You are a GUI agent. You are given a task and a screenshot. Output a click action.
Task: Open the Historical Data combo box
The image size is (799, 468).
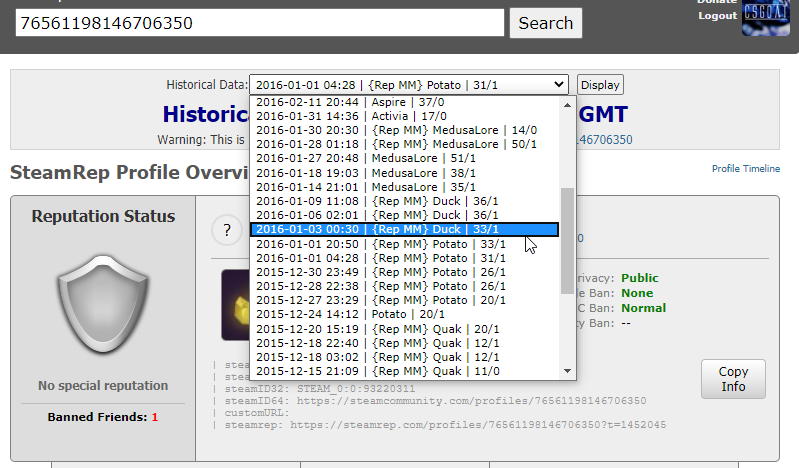[409, 85]
